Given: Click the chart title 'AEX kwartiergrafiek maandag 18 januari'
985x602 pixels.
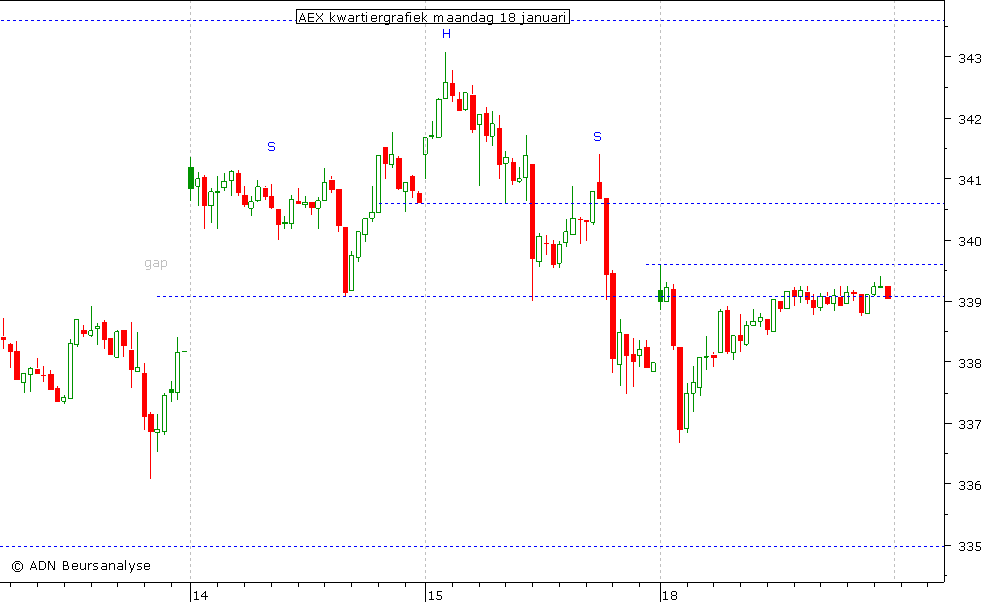Looking at the screenshot, I should [x=433, y=17].
